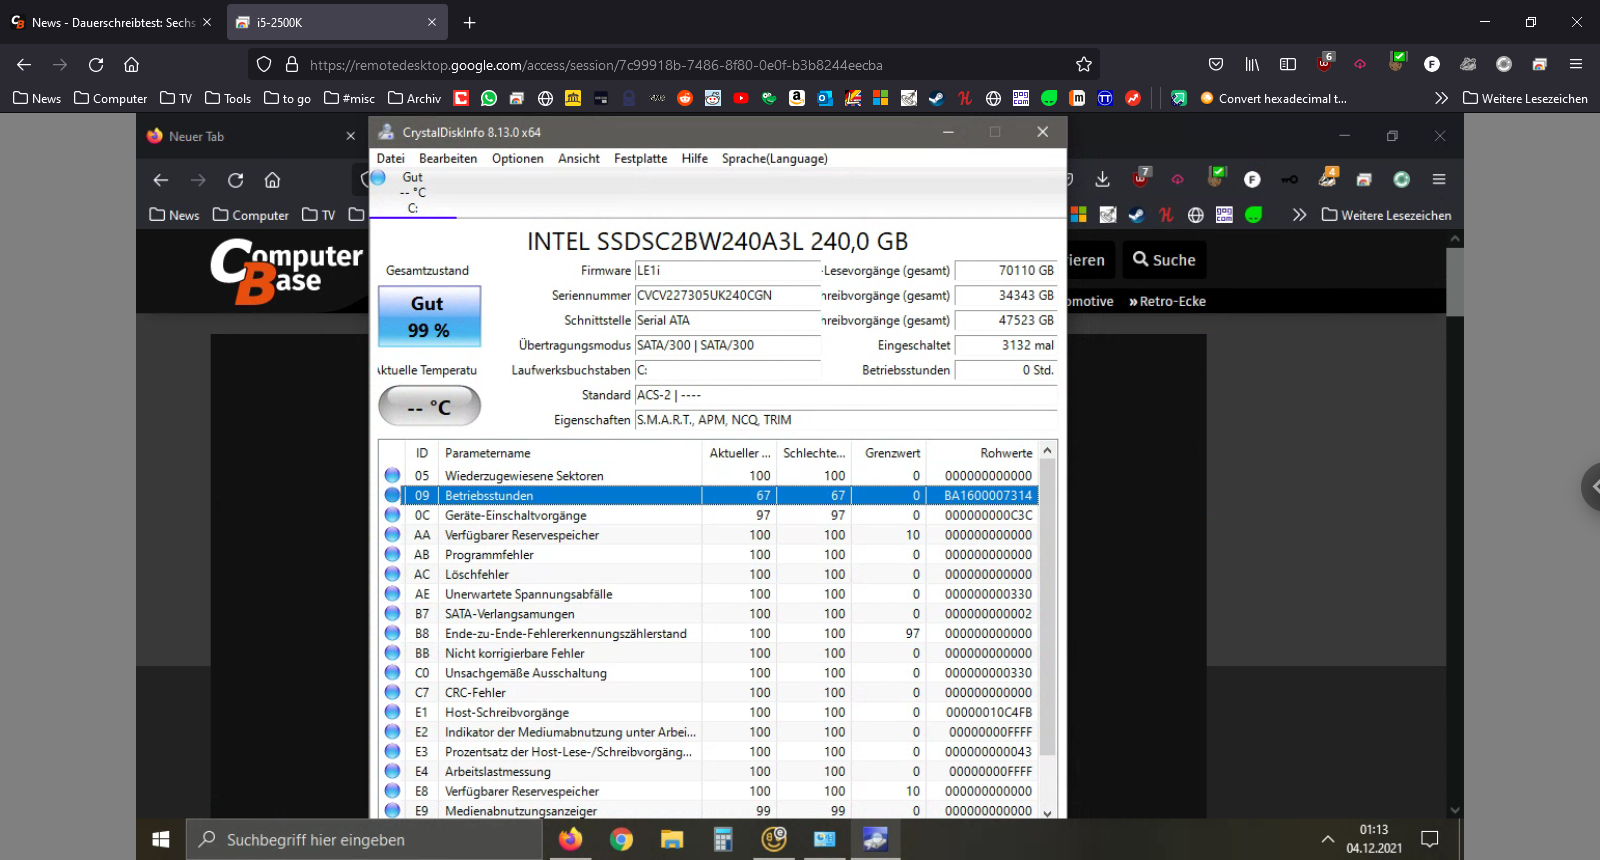Click the Gut 99 % health status button
The image size is (1600, 860).
coord(429,316)
